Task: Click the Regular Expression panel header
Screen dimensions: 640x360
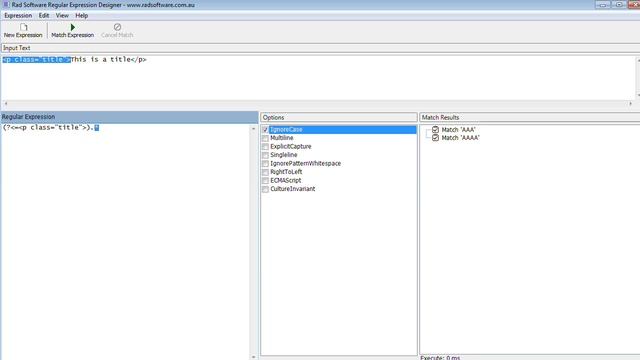Action: [129, 117]
